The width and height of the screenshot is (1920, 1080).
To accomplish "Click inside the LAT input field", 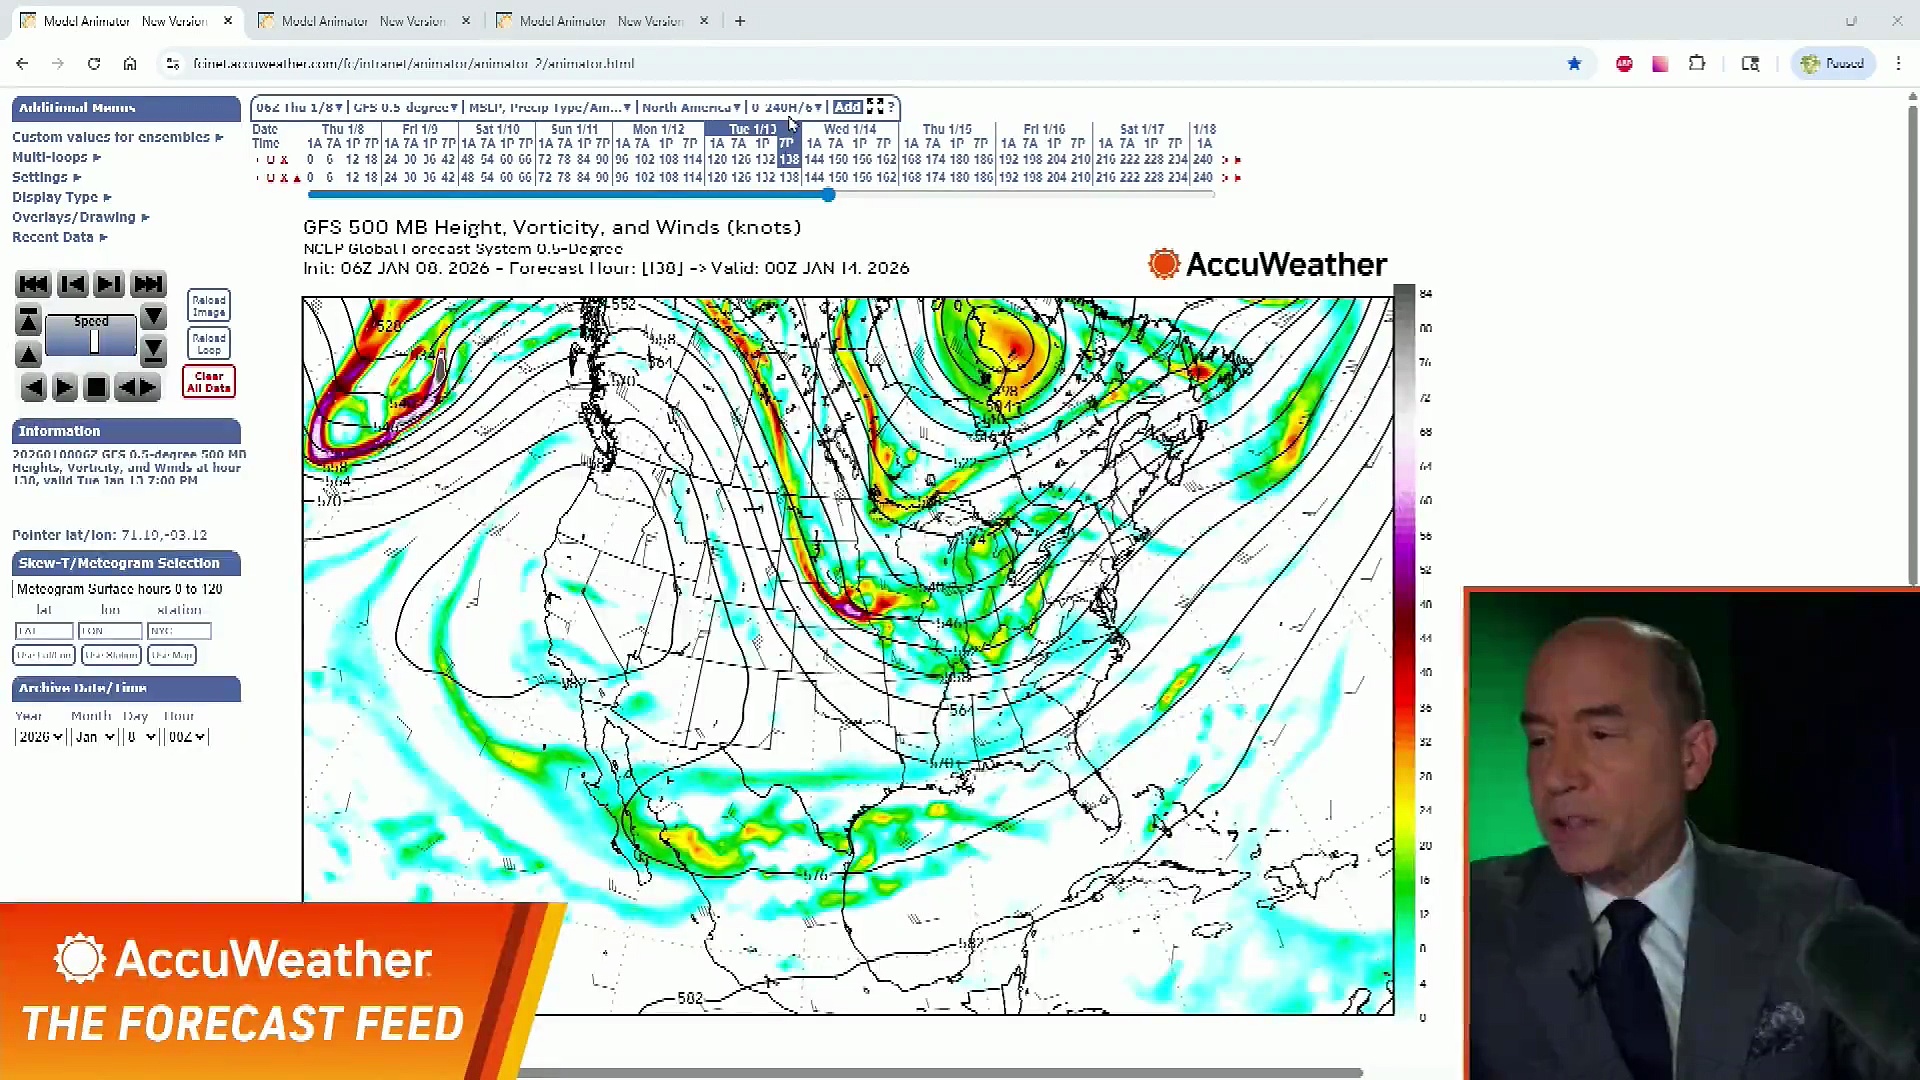I will pos(43,631).
